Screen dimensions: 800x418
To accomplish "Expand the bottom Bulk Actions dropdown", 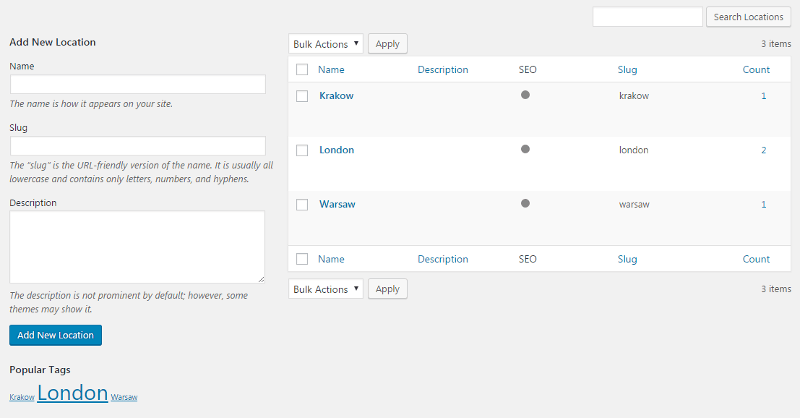I will (325, 289).
